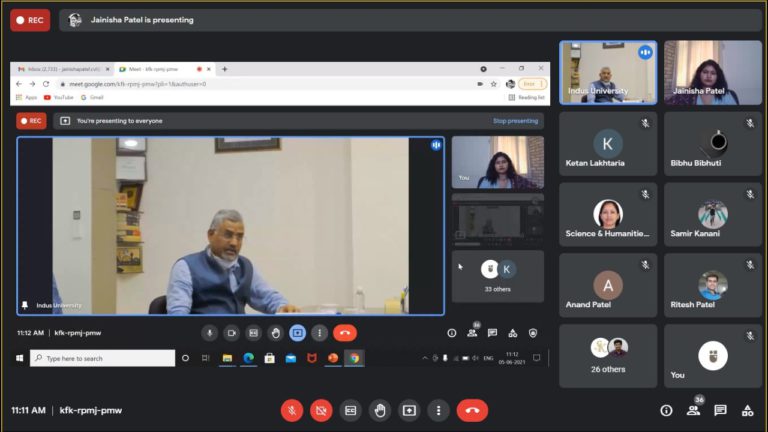Image resolution: width=768 pixels, height=432 pixels.
Task: Show hidden icons in the system tray
Action: [425, 358]
